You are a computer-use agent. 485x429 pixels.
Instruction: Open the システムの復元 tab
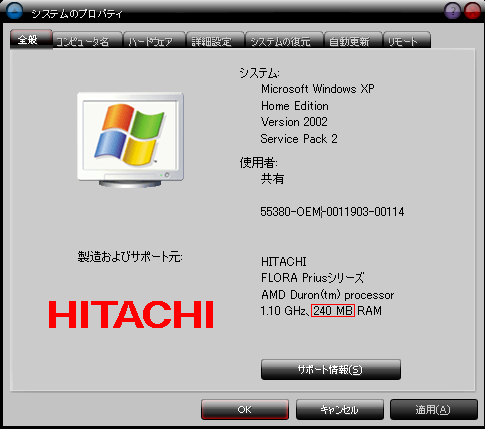click(284, 41)
